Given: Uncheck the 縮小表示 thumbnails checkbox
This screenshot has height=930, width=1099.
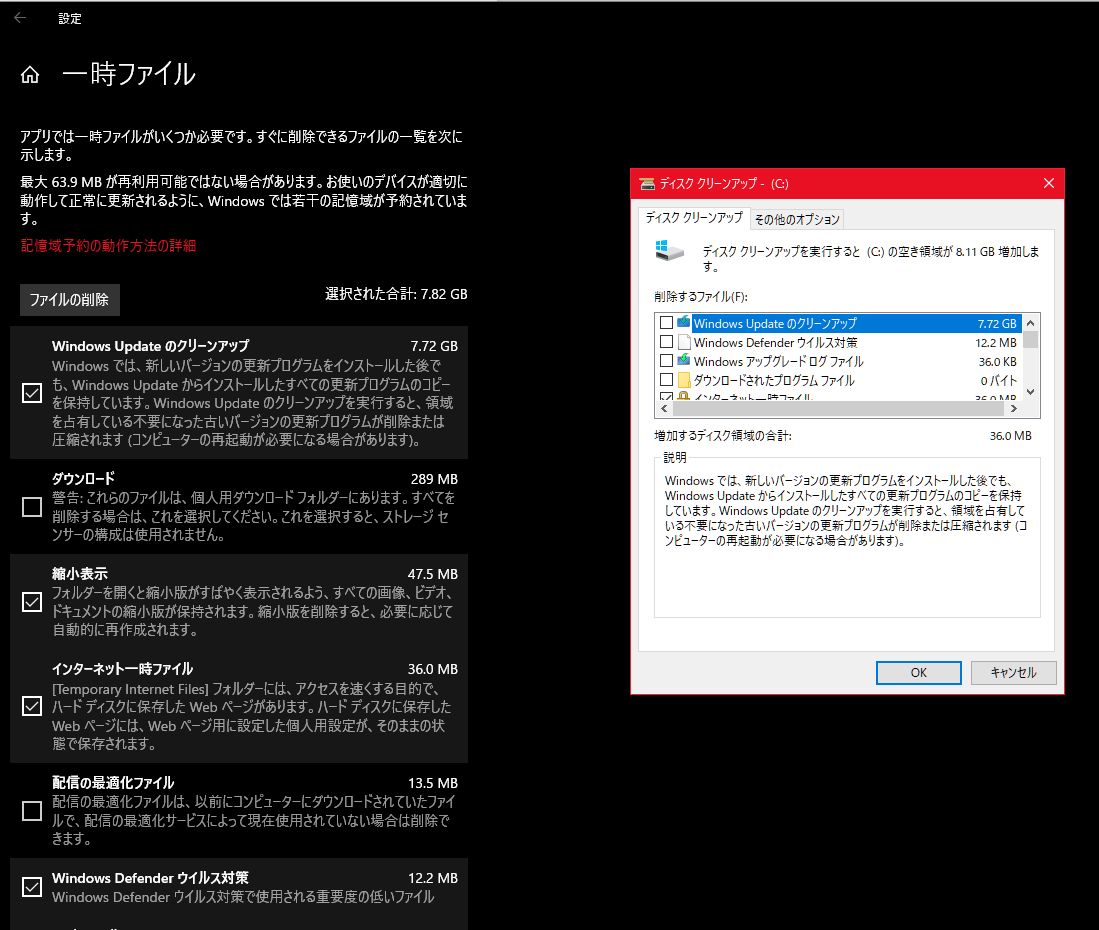Looking at the screenshot, I should click(32, 602).
